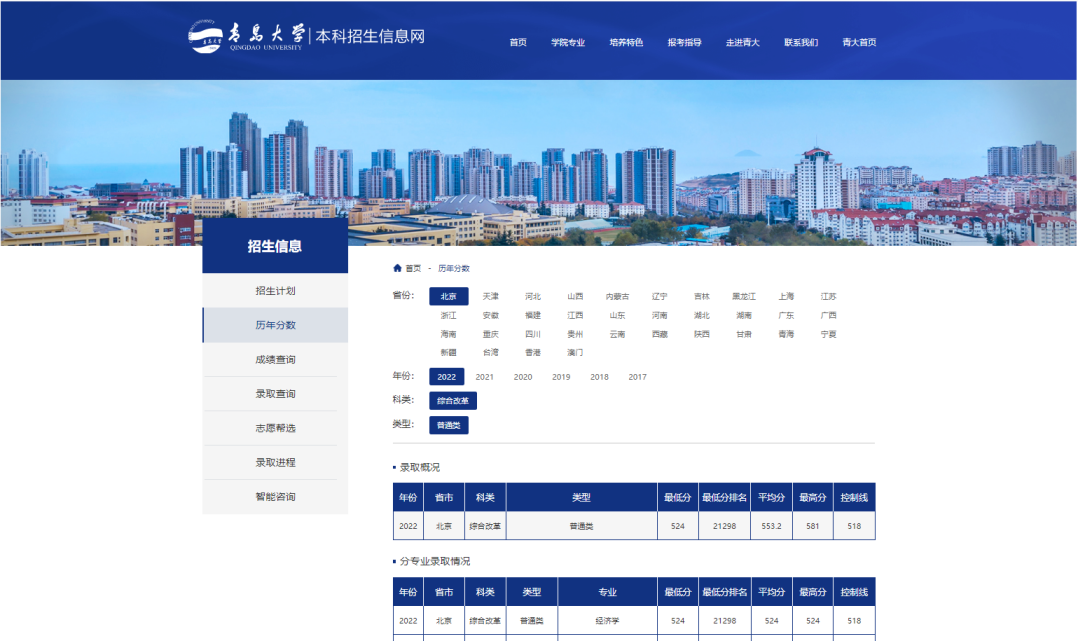Select the 天津 province filter
The width and height of the screenshot is (1078, 641).
point(489,296)
